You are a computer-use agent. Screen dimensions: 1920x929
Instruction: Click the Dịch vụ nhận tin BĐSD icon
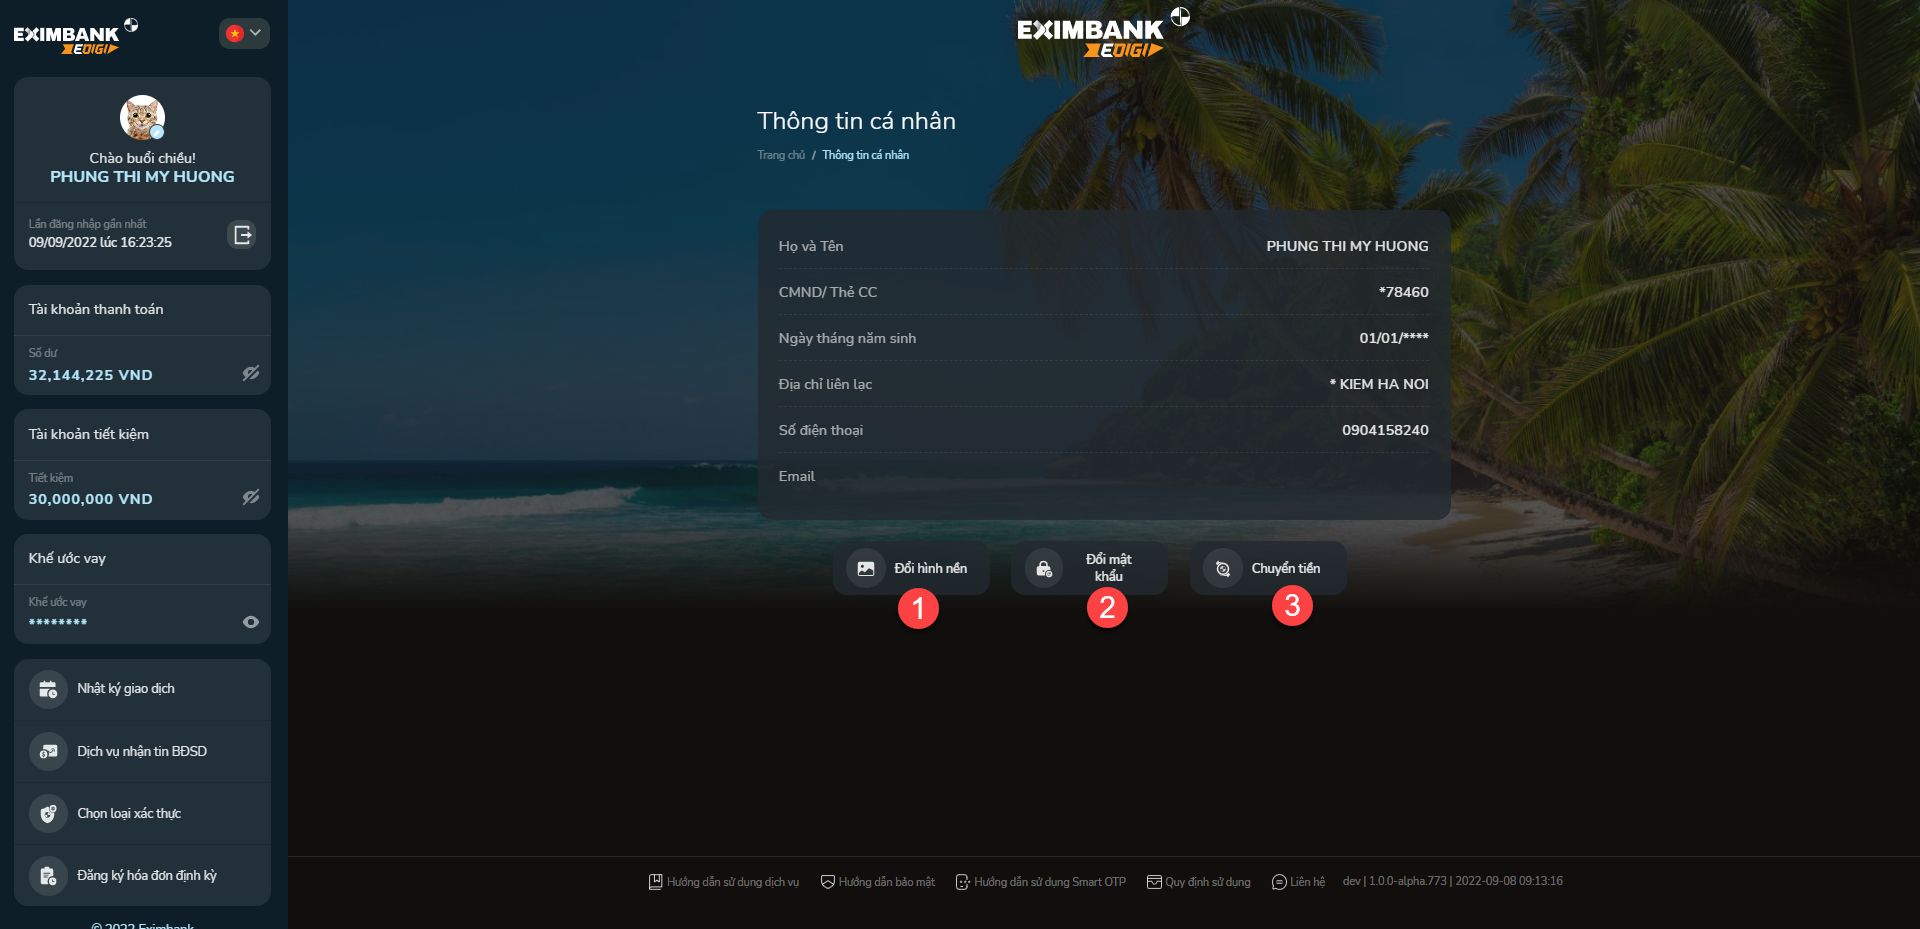48,751
